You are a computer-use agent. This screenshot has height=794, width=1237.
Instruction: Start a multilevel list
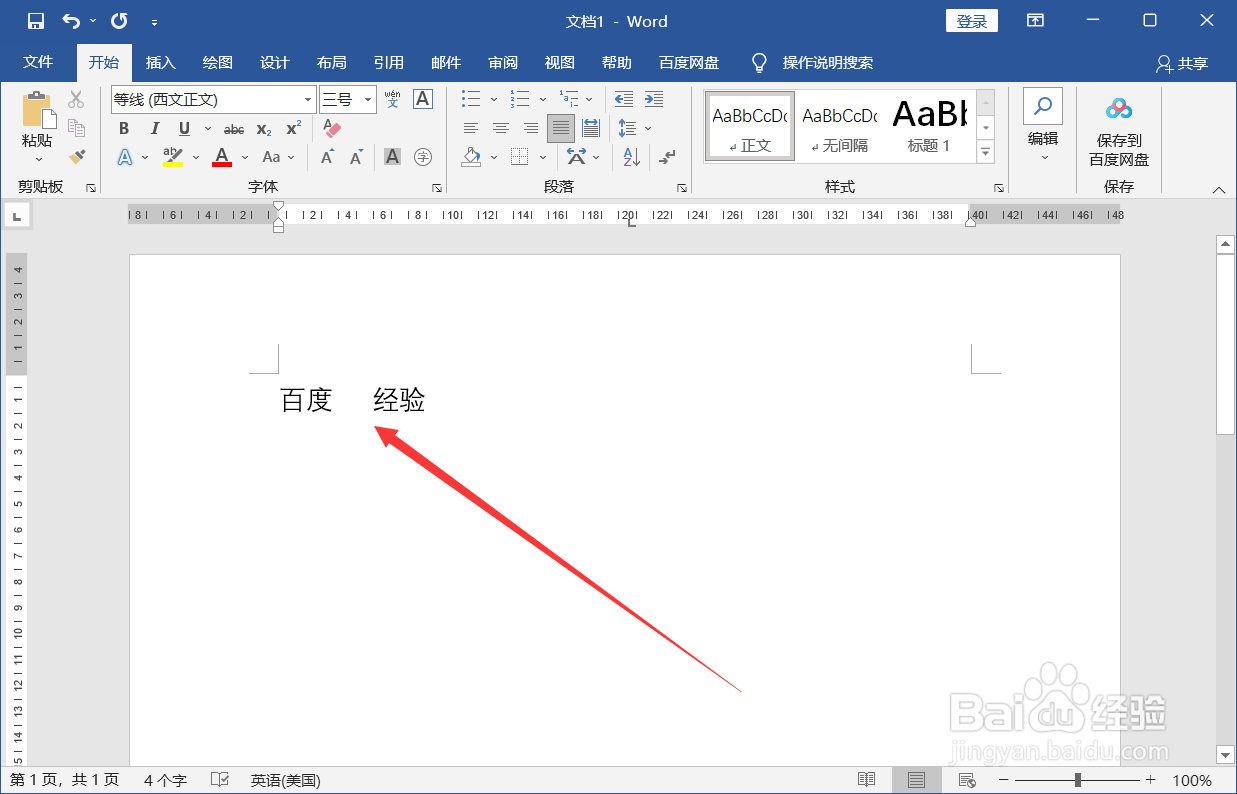click(x=569, y=99)
